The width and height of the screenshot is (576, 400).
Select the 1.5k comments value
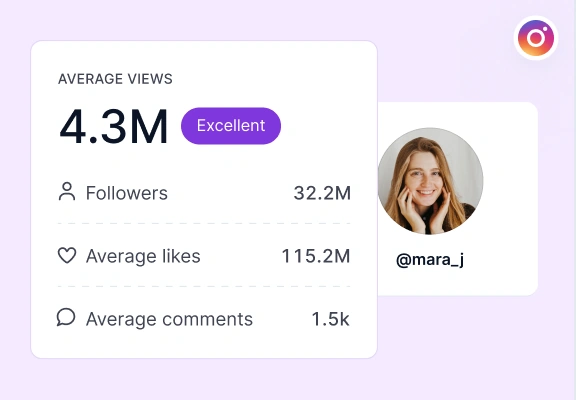pyautogui.click(x=331, y=319)
